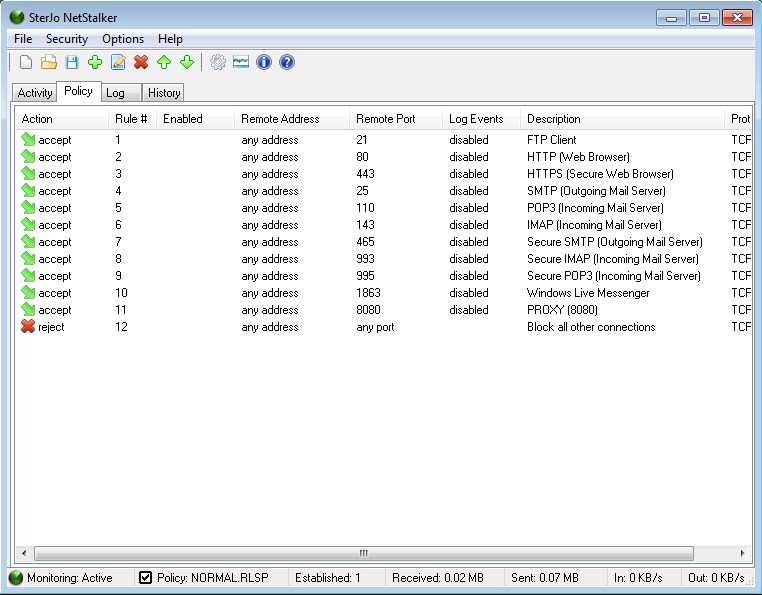762x595 pixels.
Task: Move rule up with green up arrow
Action: [164, 63]
